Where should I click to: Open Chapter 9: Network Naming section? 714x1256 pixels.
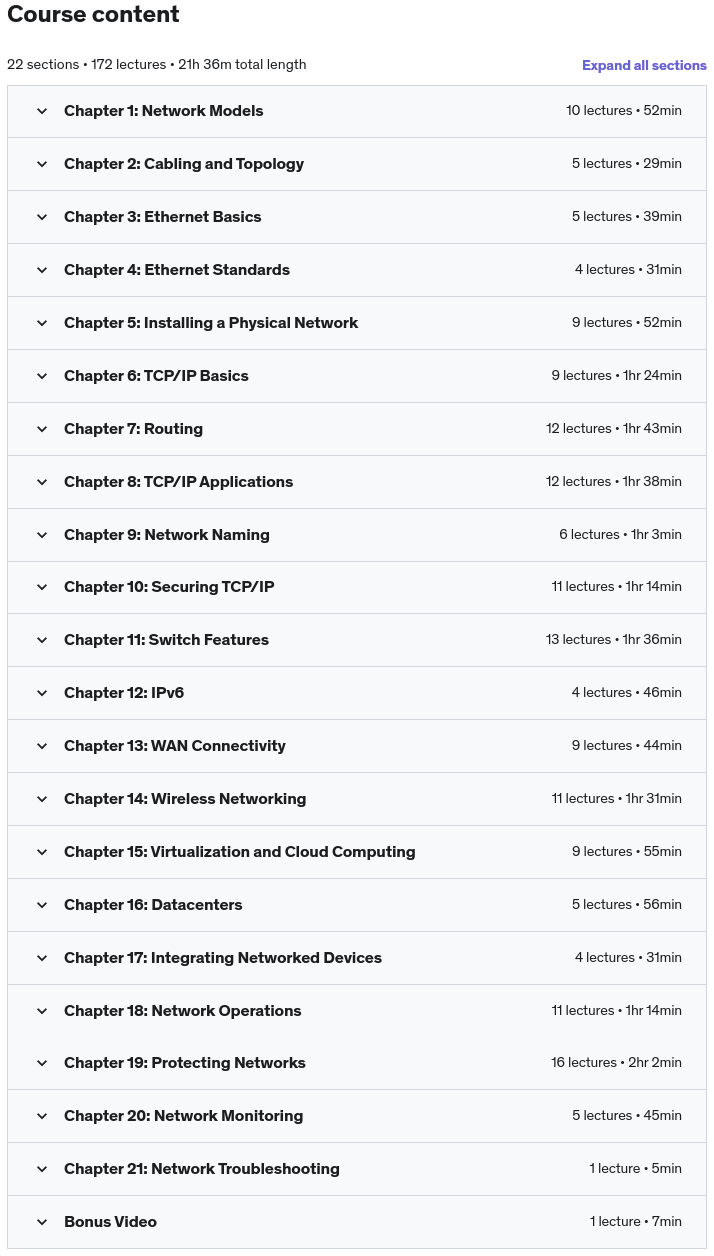(357, 535)
